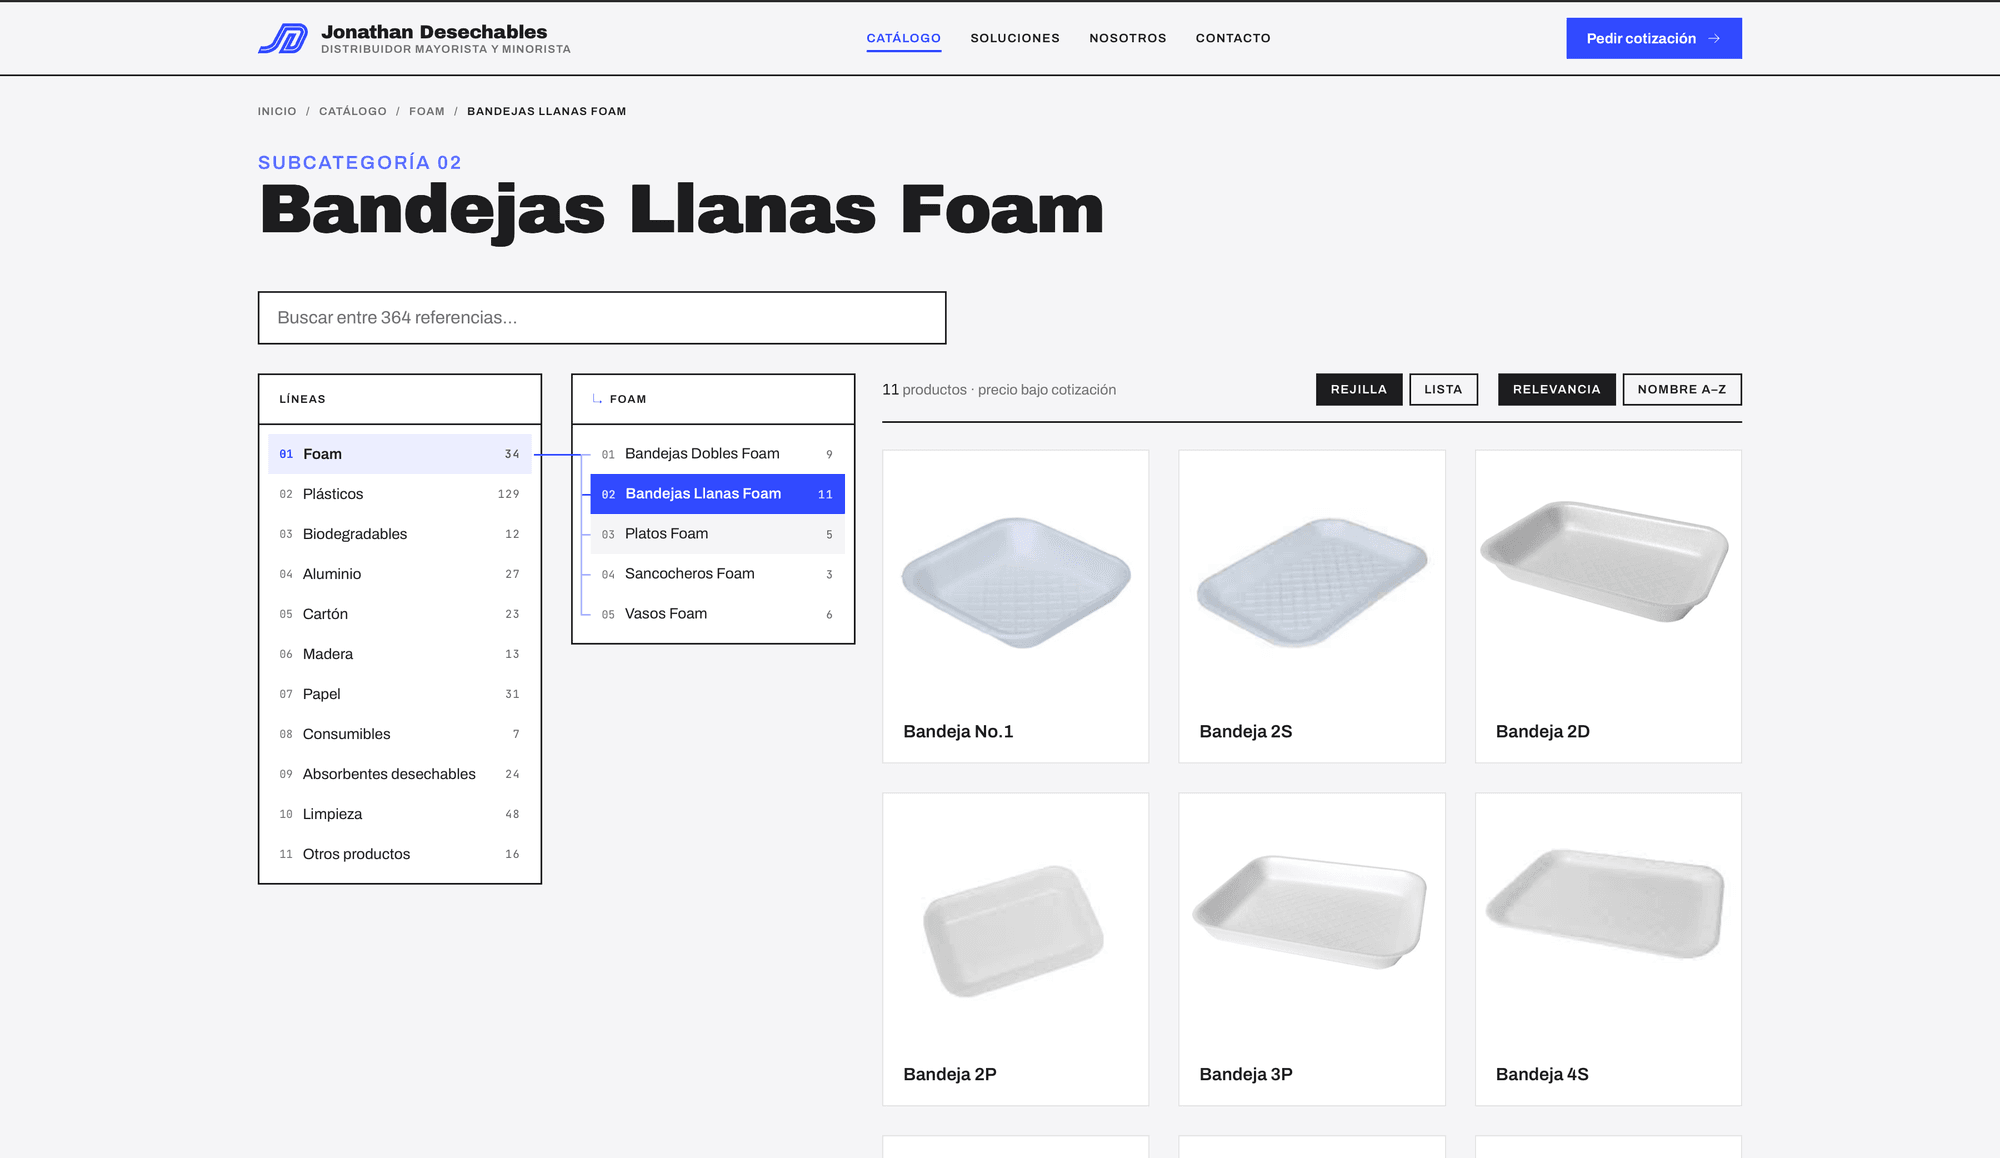Screen dimensions: 2000x1158
Task: Open the Contacto nav item
Action: (1233, 38)
